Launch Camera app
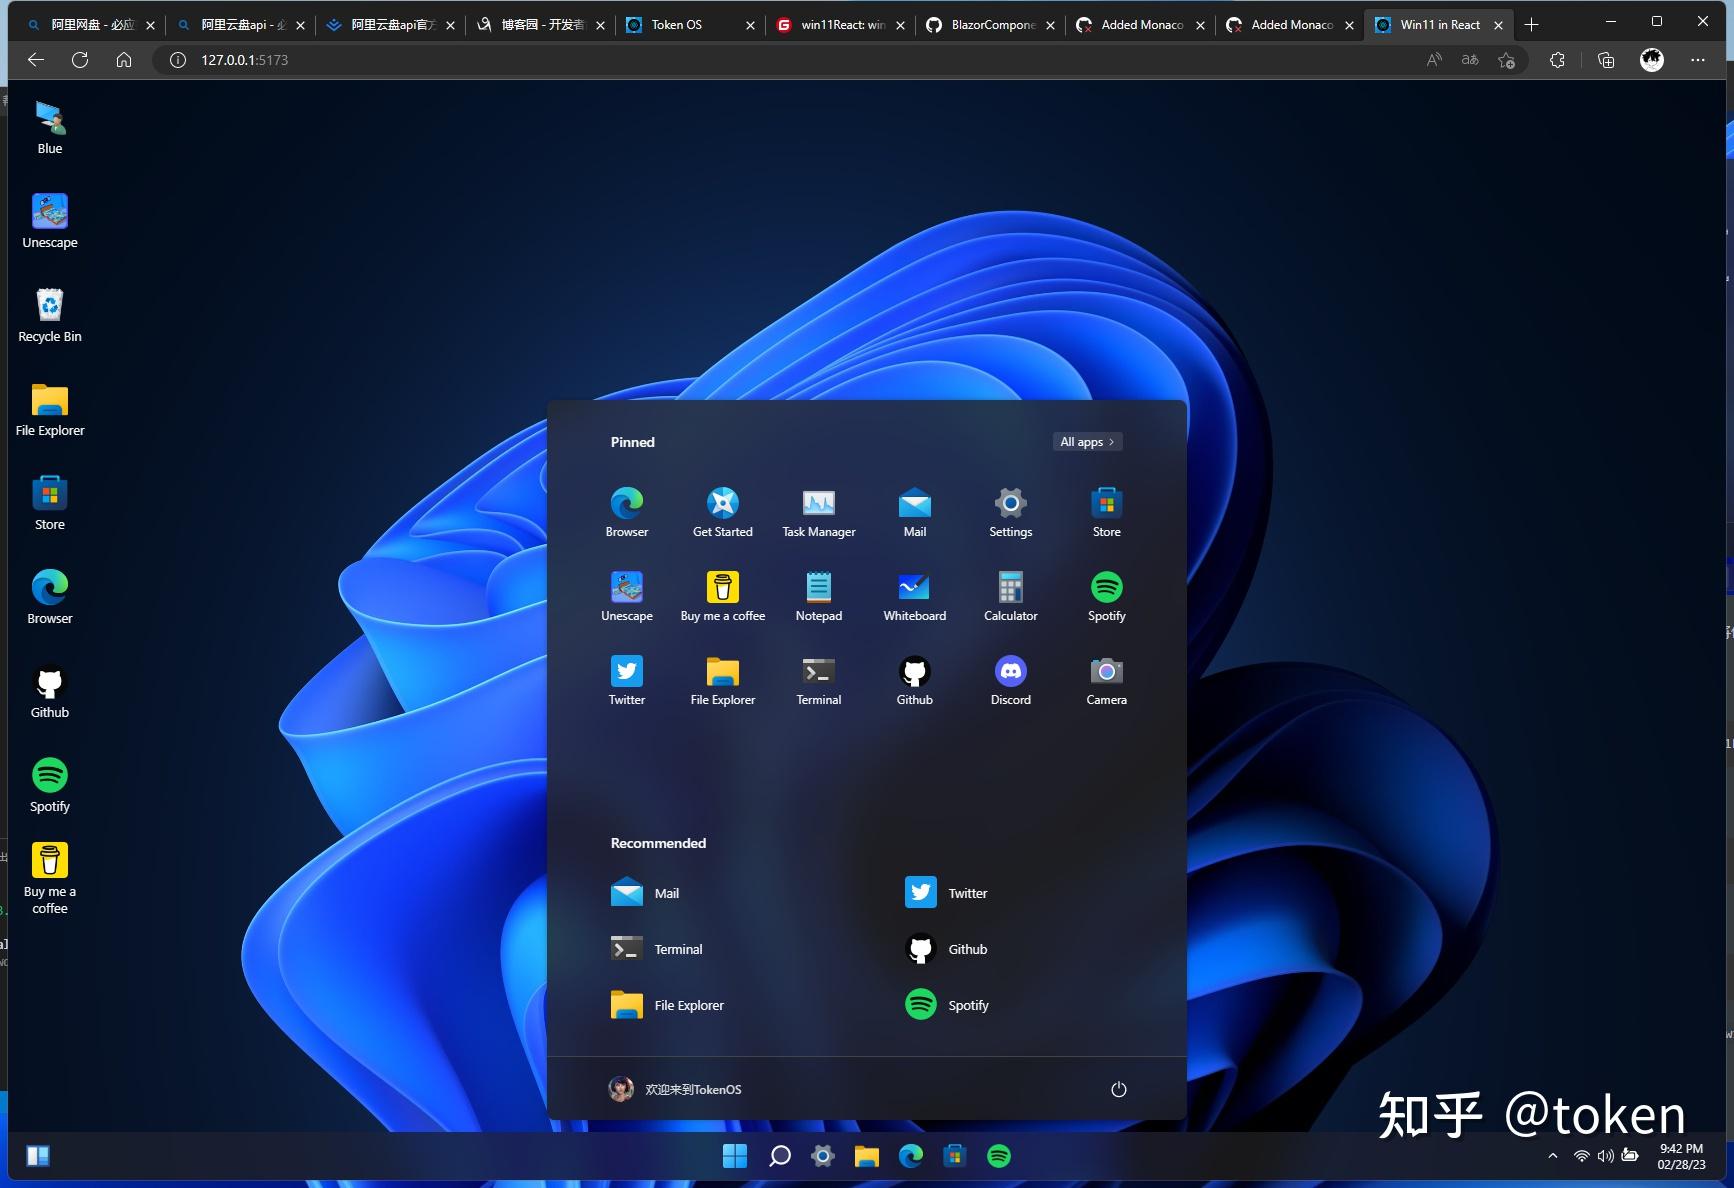The height and width of the screenshot is (1188, 1734). click(1107, 680)
